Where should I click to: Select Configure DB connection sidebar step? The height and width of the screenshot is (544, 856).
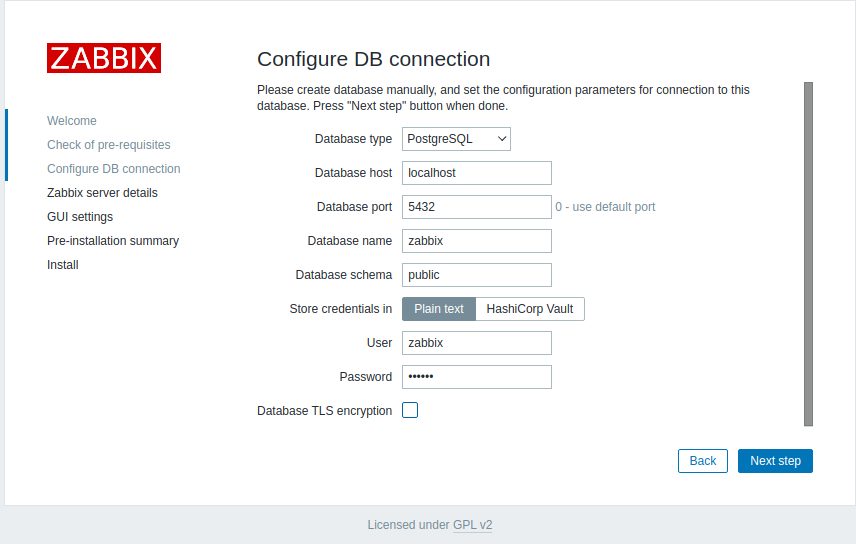[114, 169]
